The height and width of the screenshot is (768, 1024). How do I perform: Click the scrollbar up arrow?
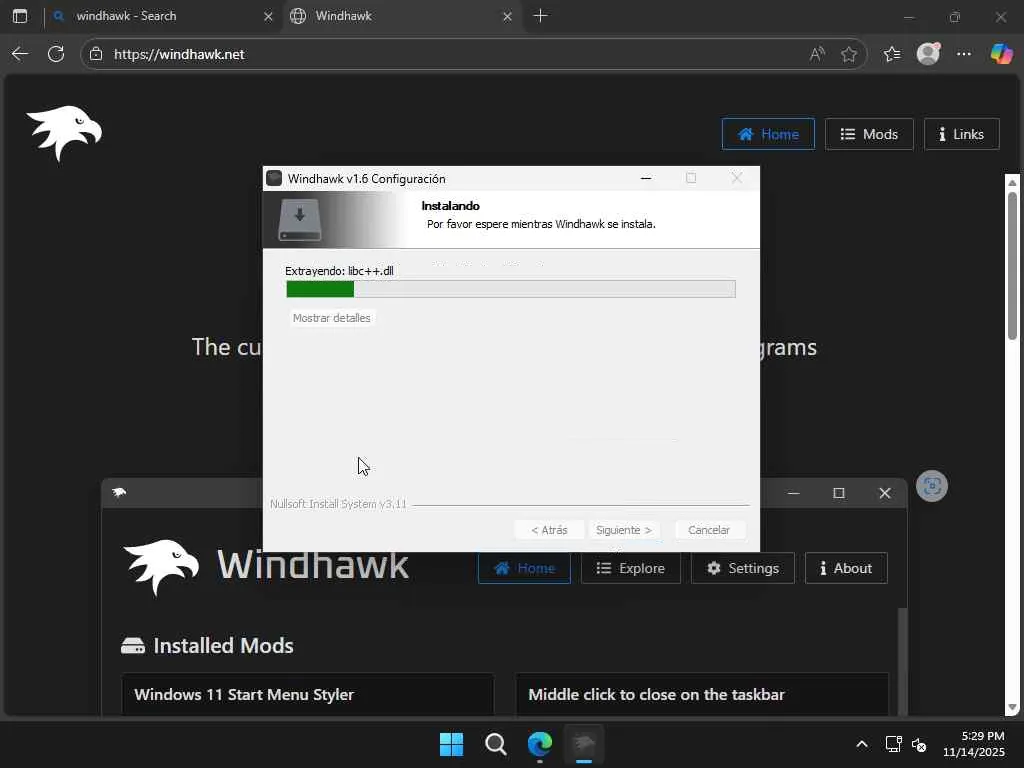click(1012, 182)
